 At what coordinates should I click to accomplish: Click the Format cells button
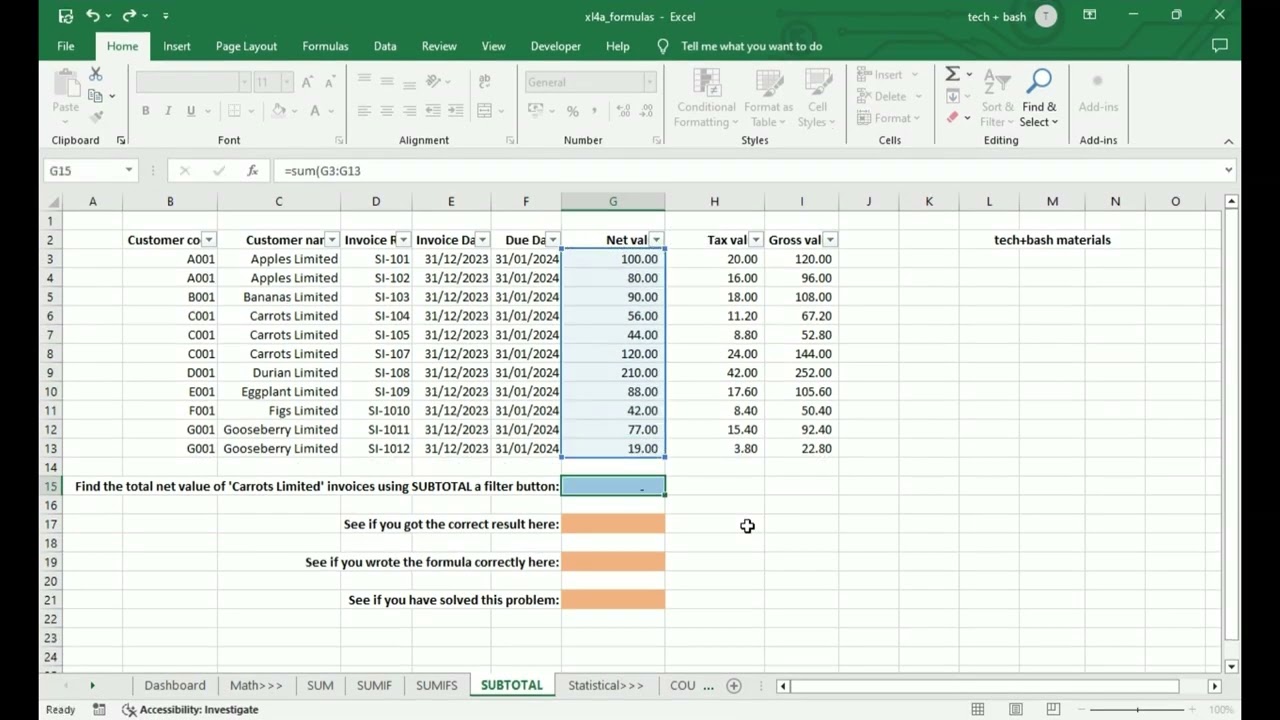(x=890, y=118)
